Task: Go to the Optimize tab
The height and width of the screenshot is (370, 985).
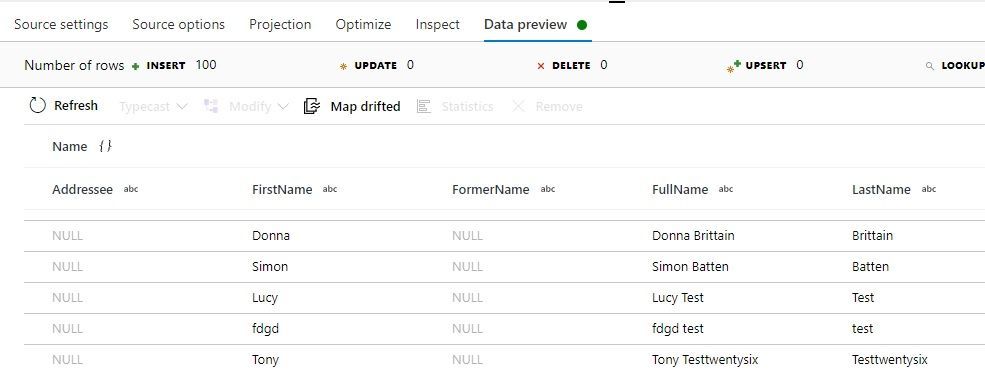Action: 363,24
